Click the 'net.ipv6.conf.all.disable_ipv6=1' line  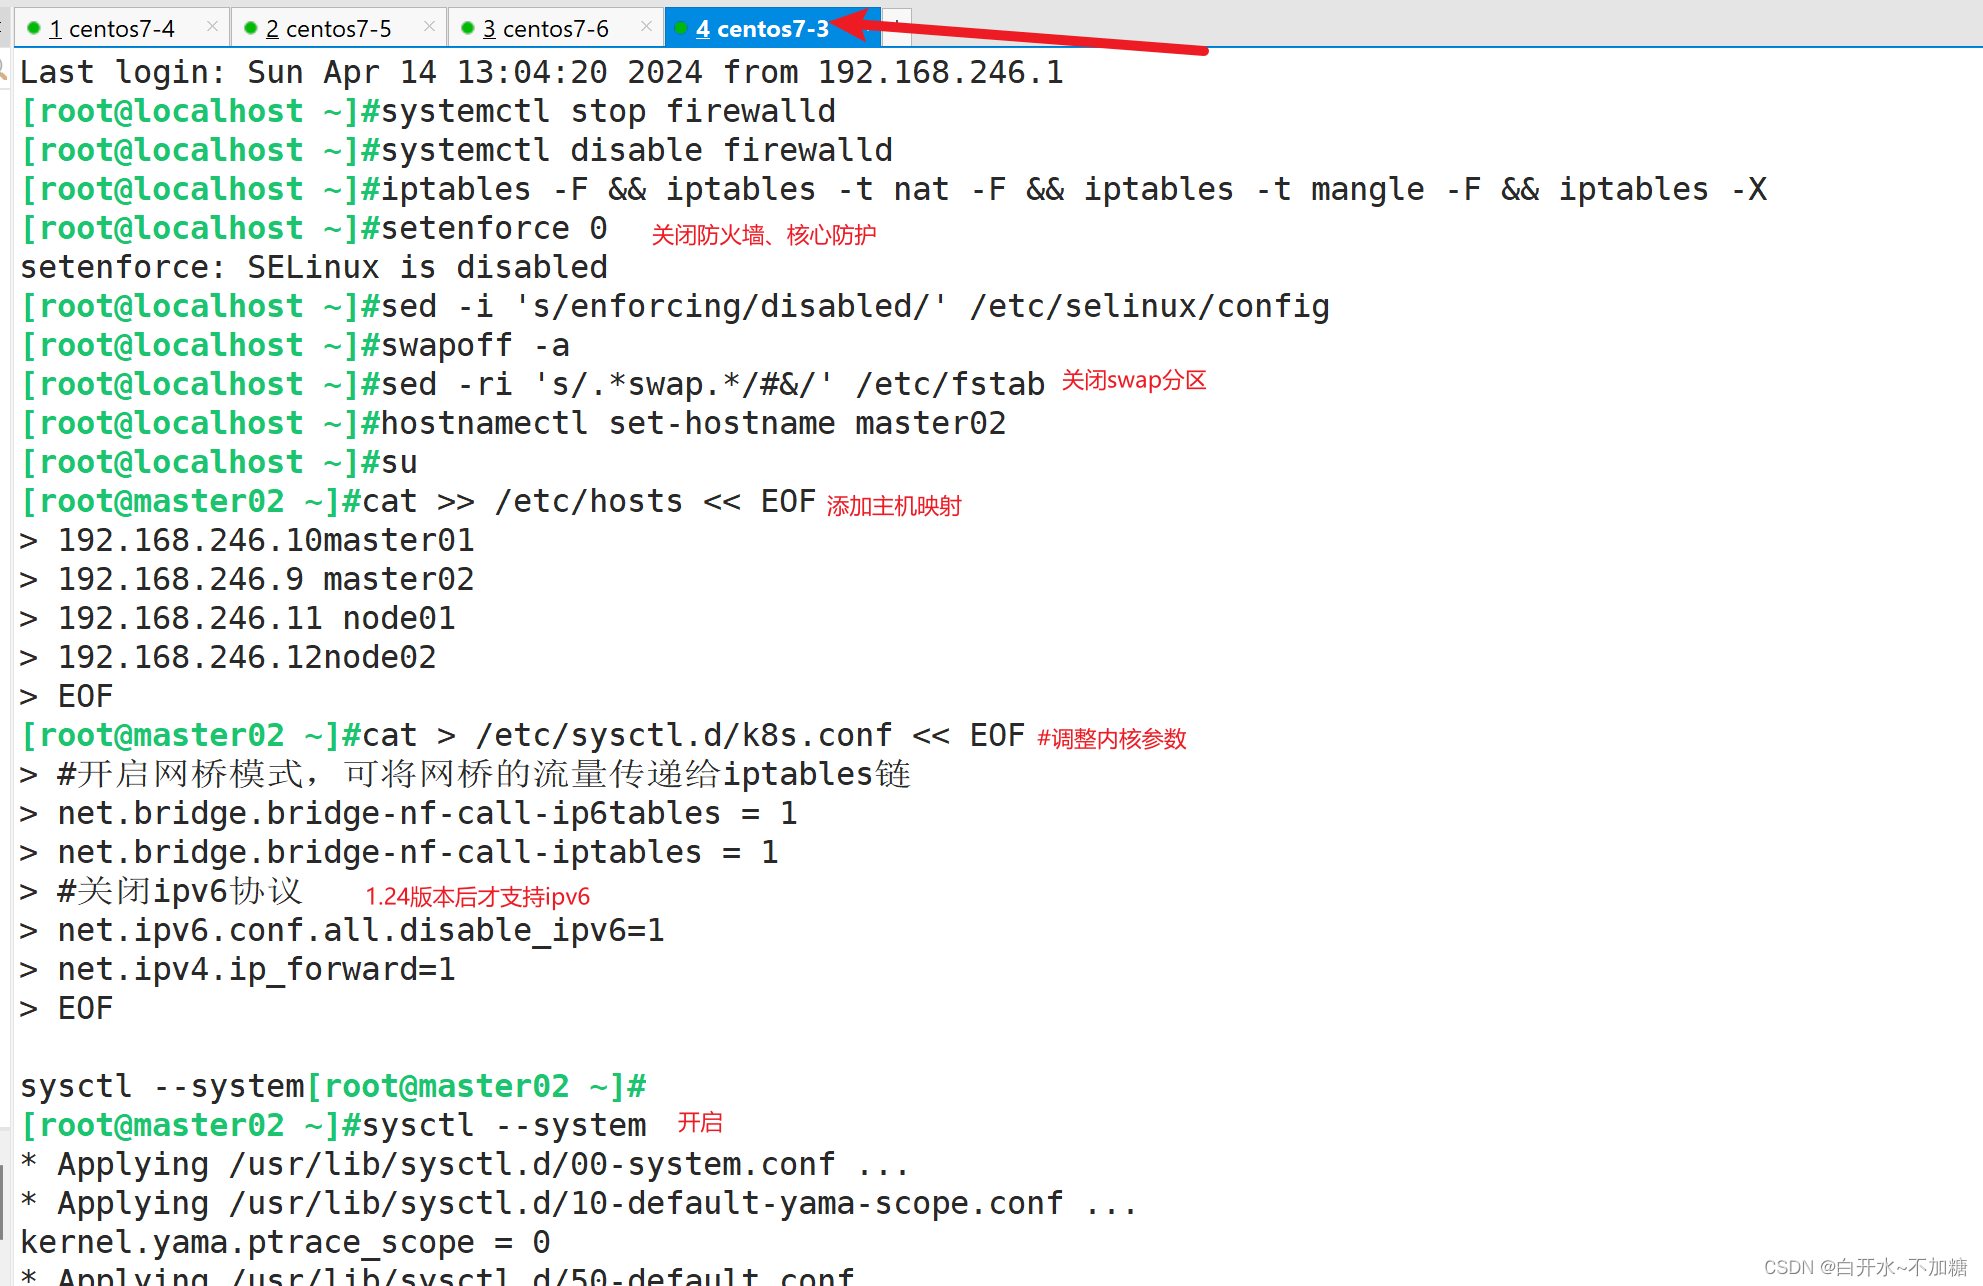[x=342, y=930]
